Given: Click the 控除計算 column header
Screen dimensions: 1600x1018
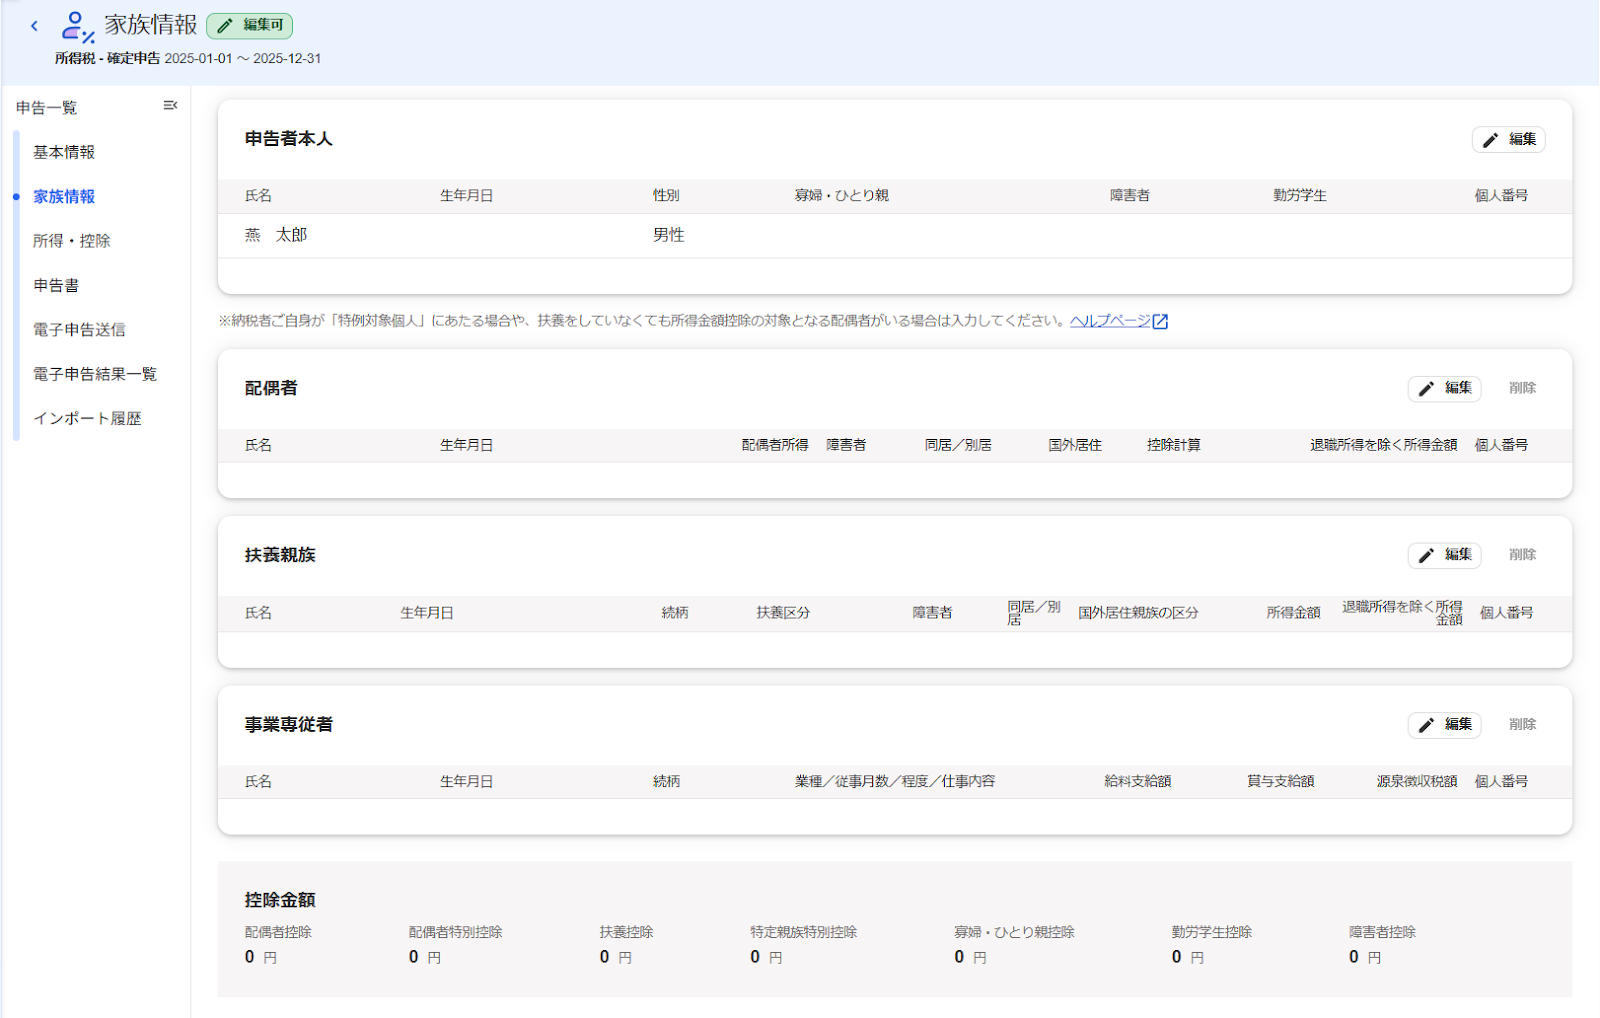Looking at the screenshot, I should coord(1174,445).
